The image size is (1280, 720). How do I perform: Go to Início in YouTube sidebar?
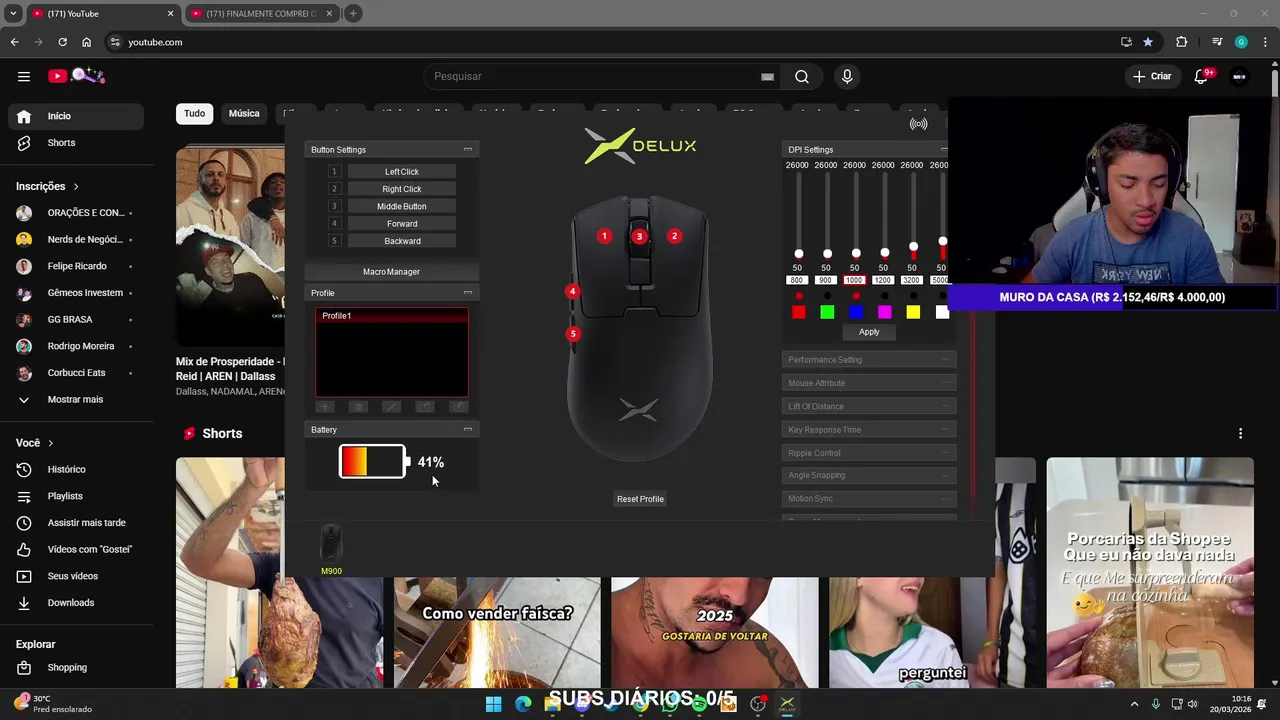tap(76, 116)
